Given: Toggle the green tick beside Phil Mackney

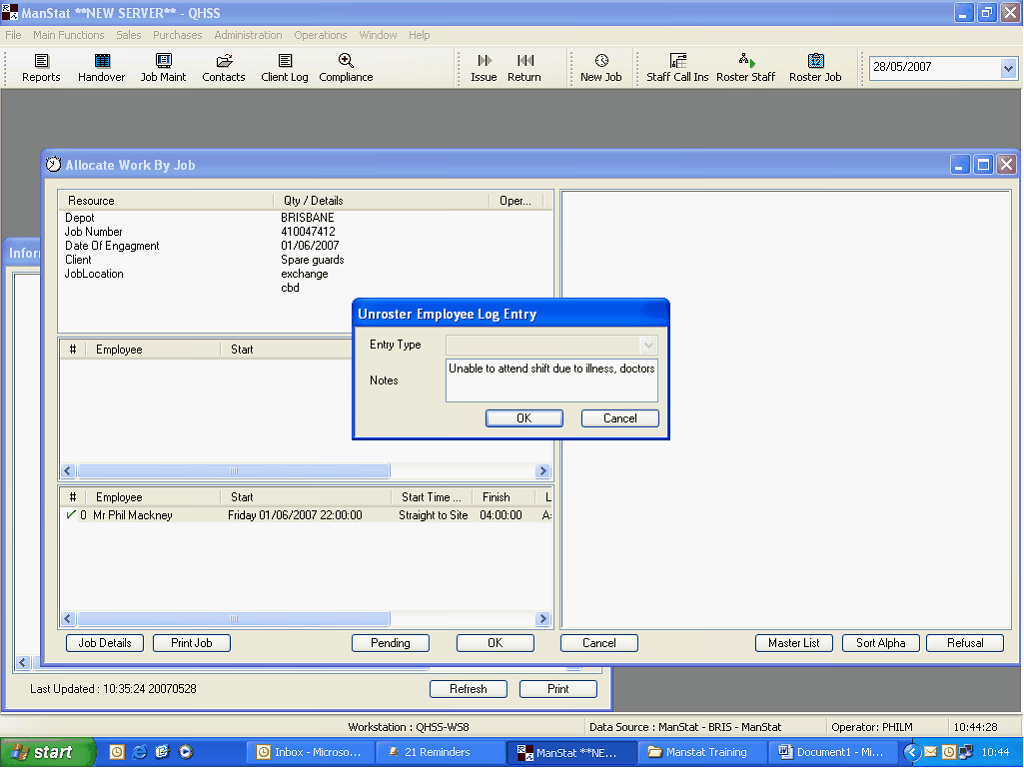Looking at the screenshot, I should point(70,516).
